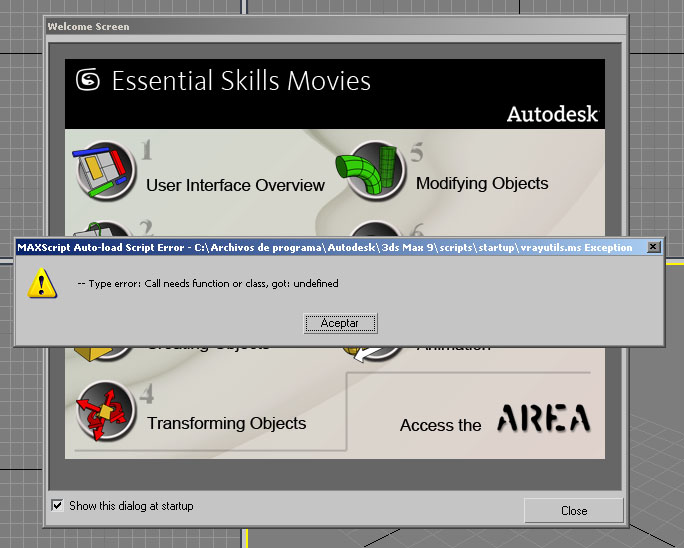Viewport: 684px width, 548px height.
Task: Click the partially hidden movie 2 icon
Action: 102,230
